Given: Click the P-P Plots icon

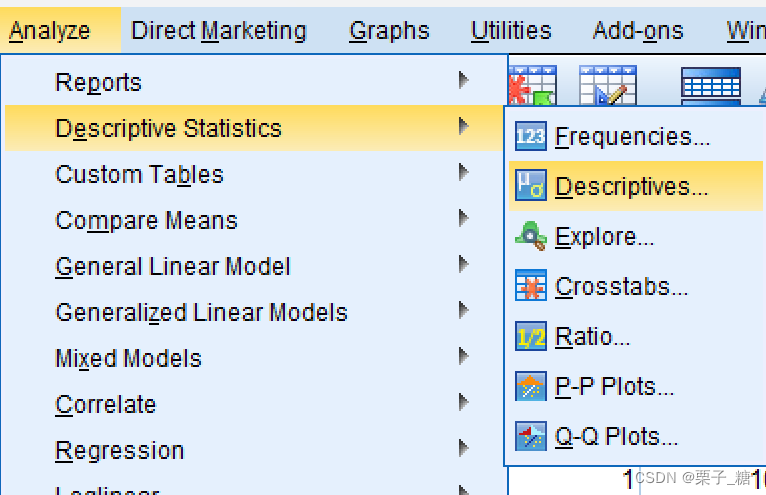Looking at the screenshot, I should coord(531,386).
